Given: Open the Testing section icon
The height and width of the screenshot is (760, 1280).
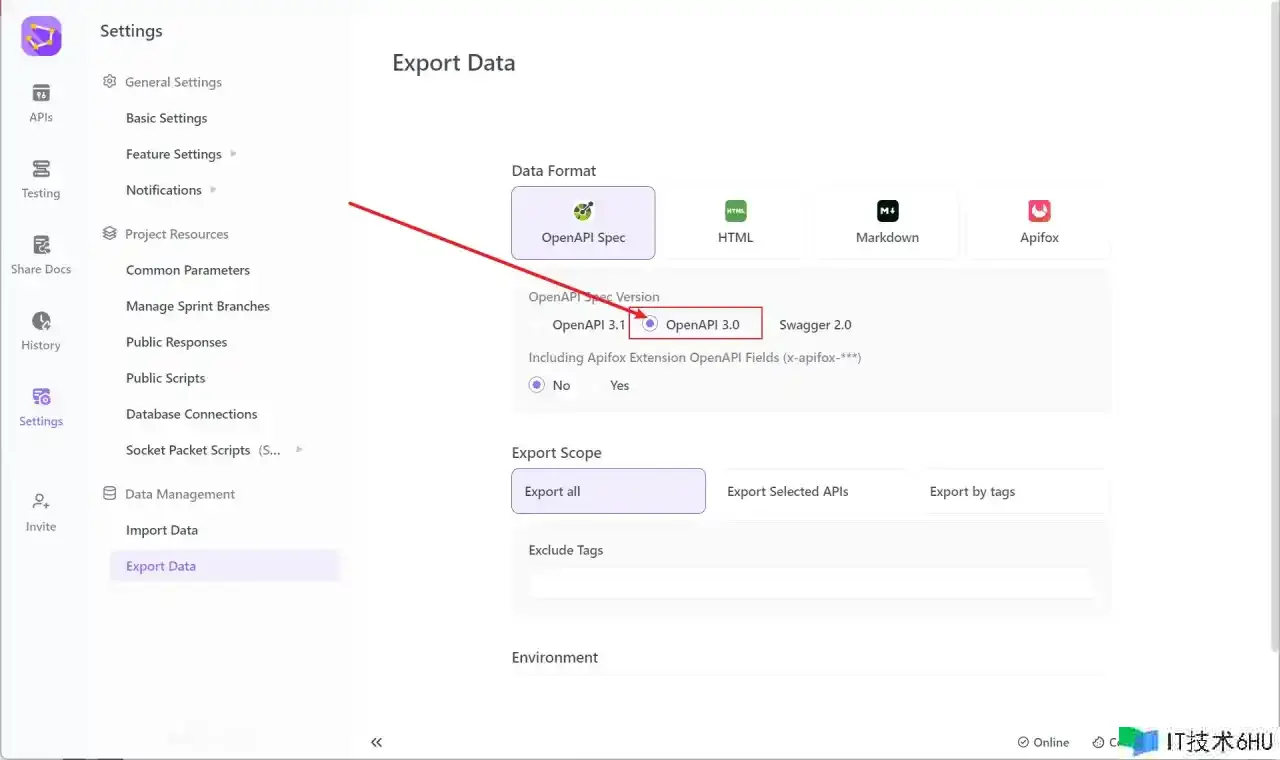Looking at the screenshot, I should 41,169.
